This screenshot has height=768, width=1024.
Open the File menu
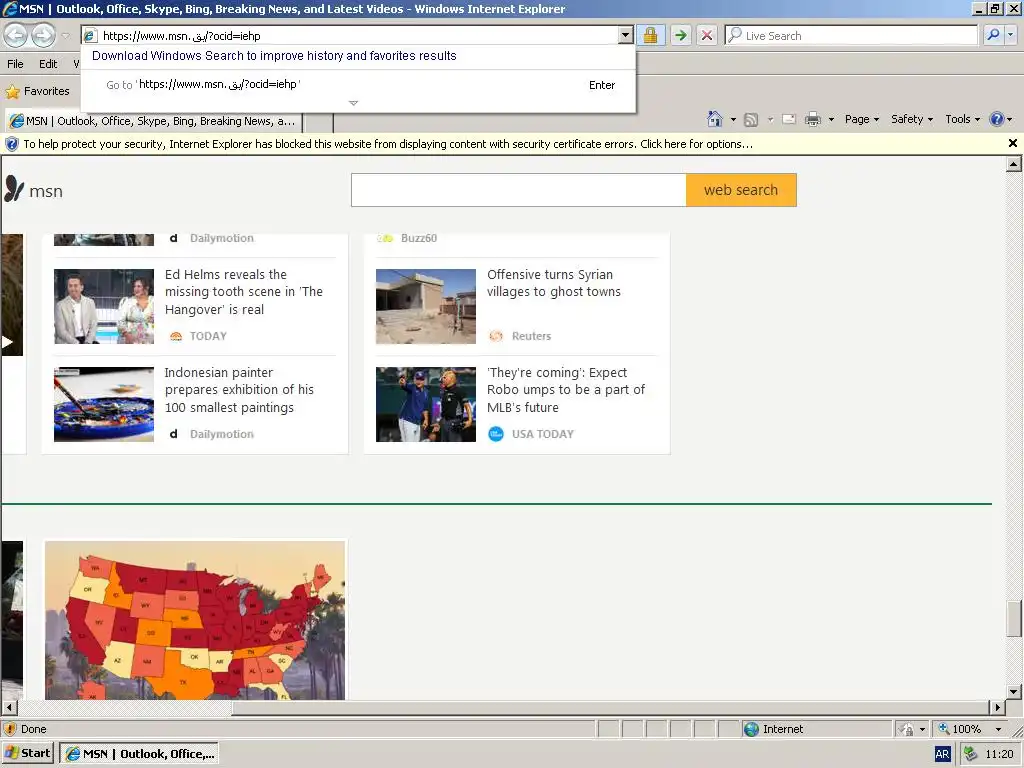pyautogui.click(x=15, y=64)
